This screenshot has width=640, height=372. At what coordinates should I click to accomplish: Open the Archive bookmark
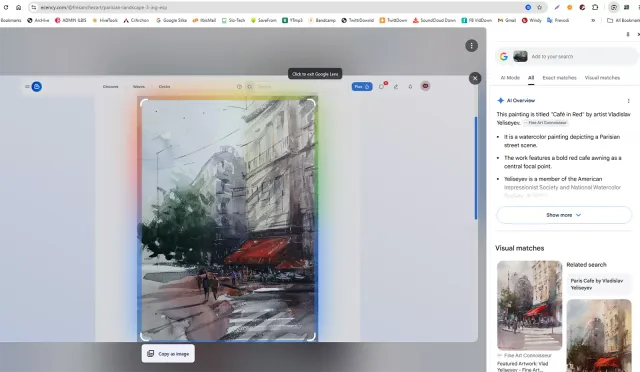pos(38,20)
